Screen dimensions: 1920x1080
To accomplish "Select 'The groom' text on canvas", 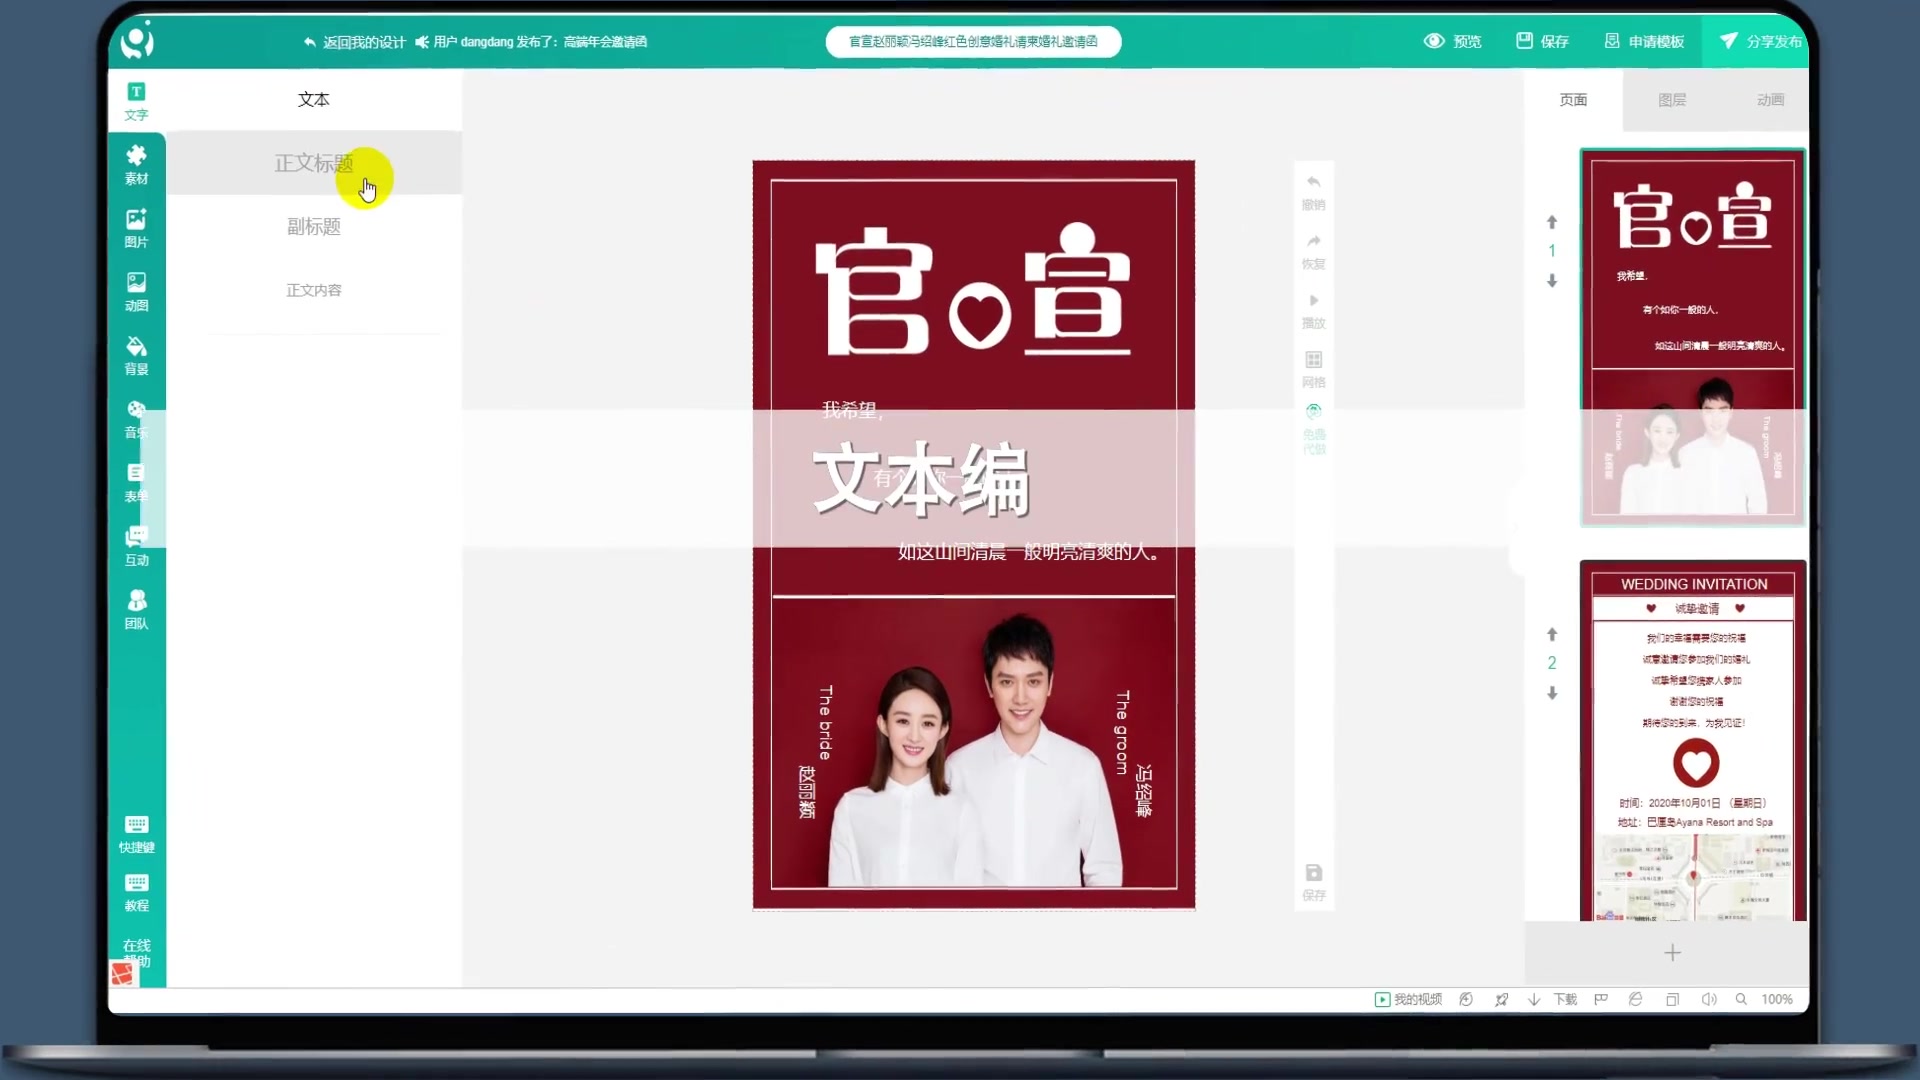I will pos(1122,732).
